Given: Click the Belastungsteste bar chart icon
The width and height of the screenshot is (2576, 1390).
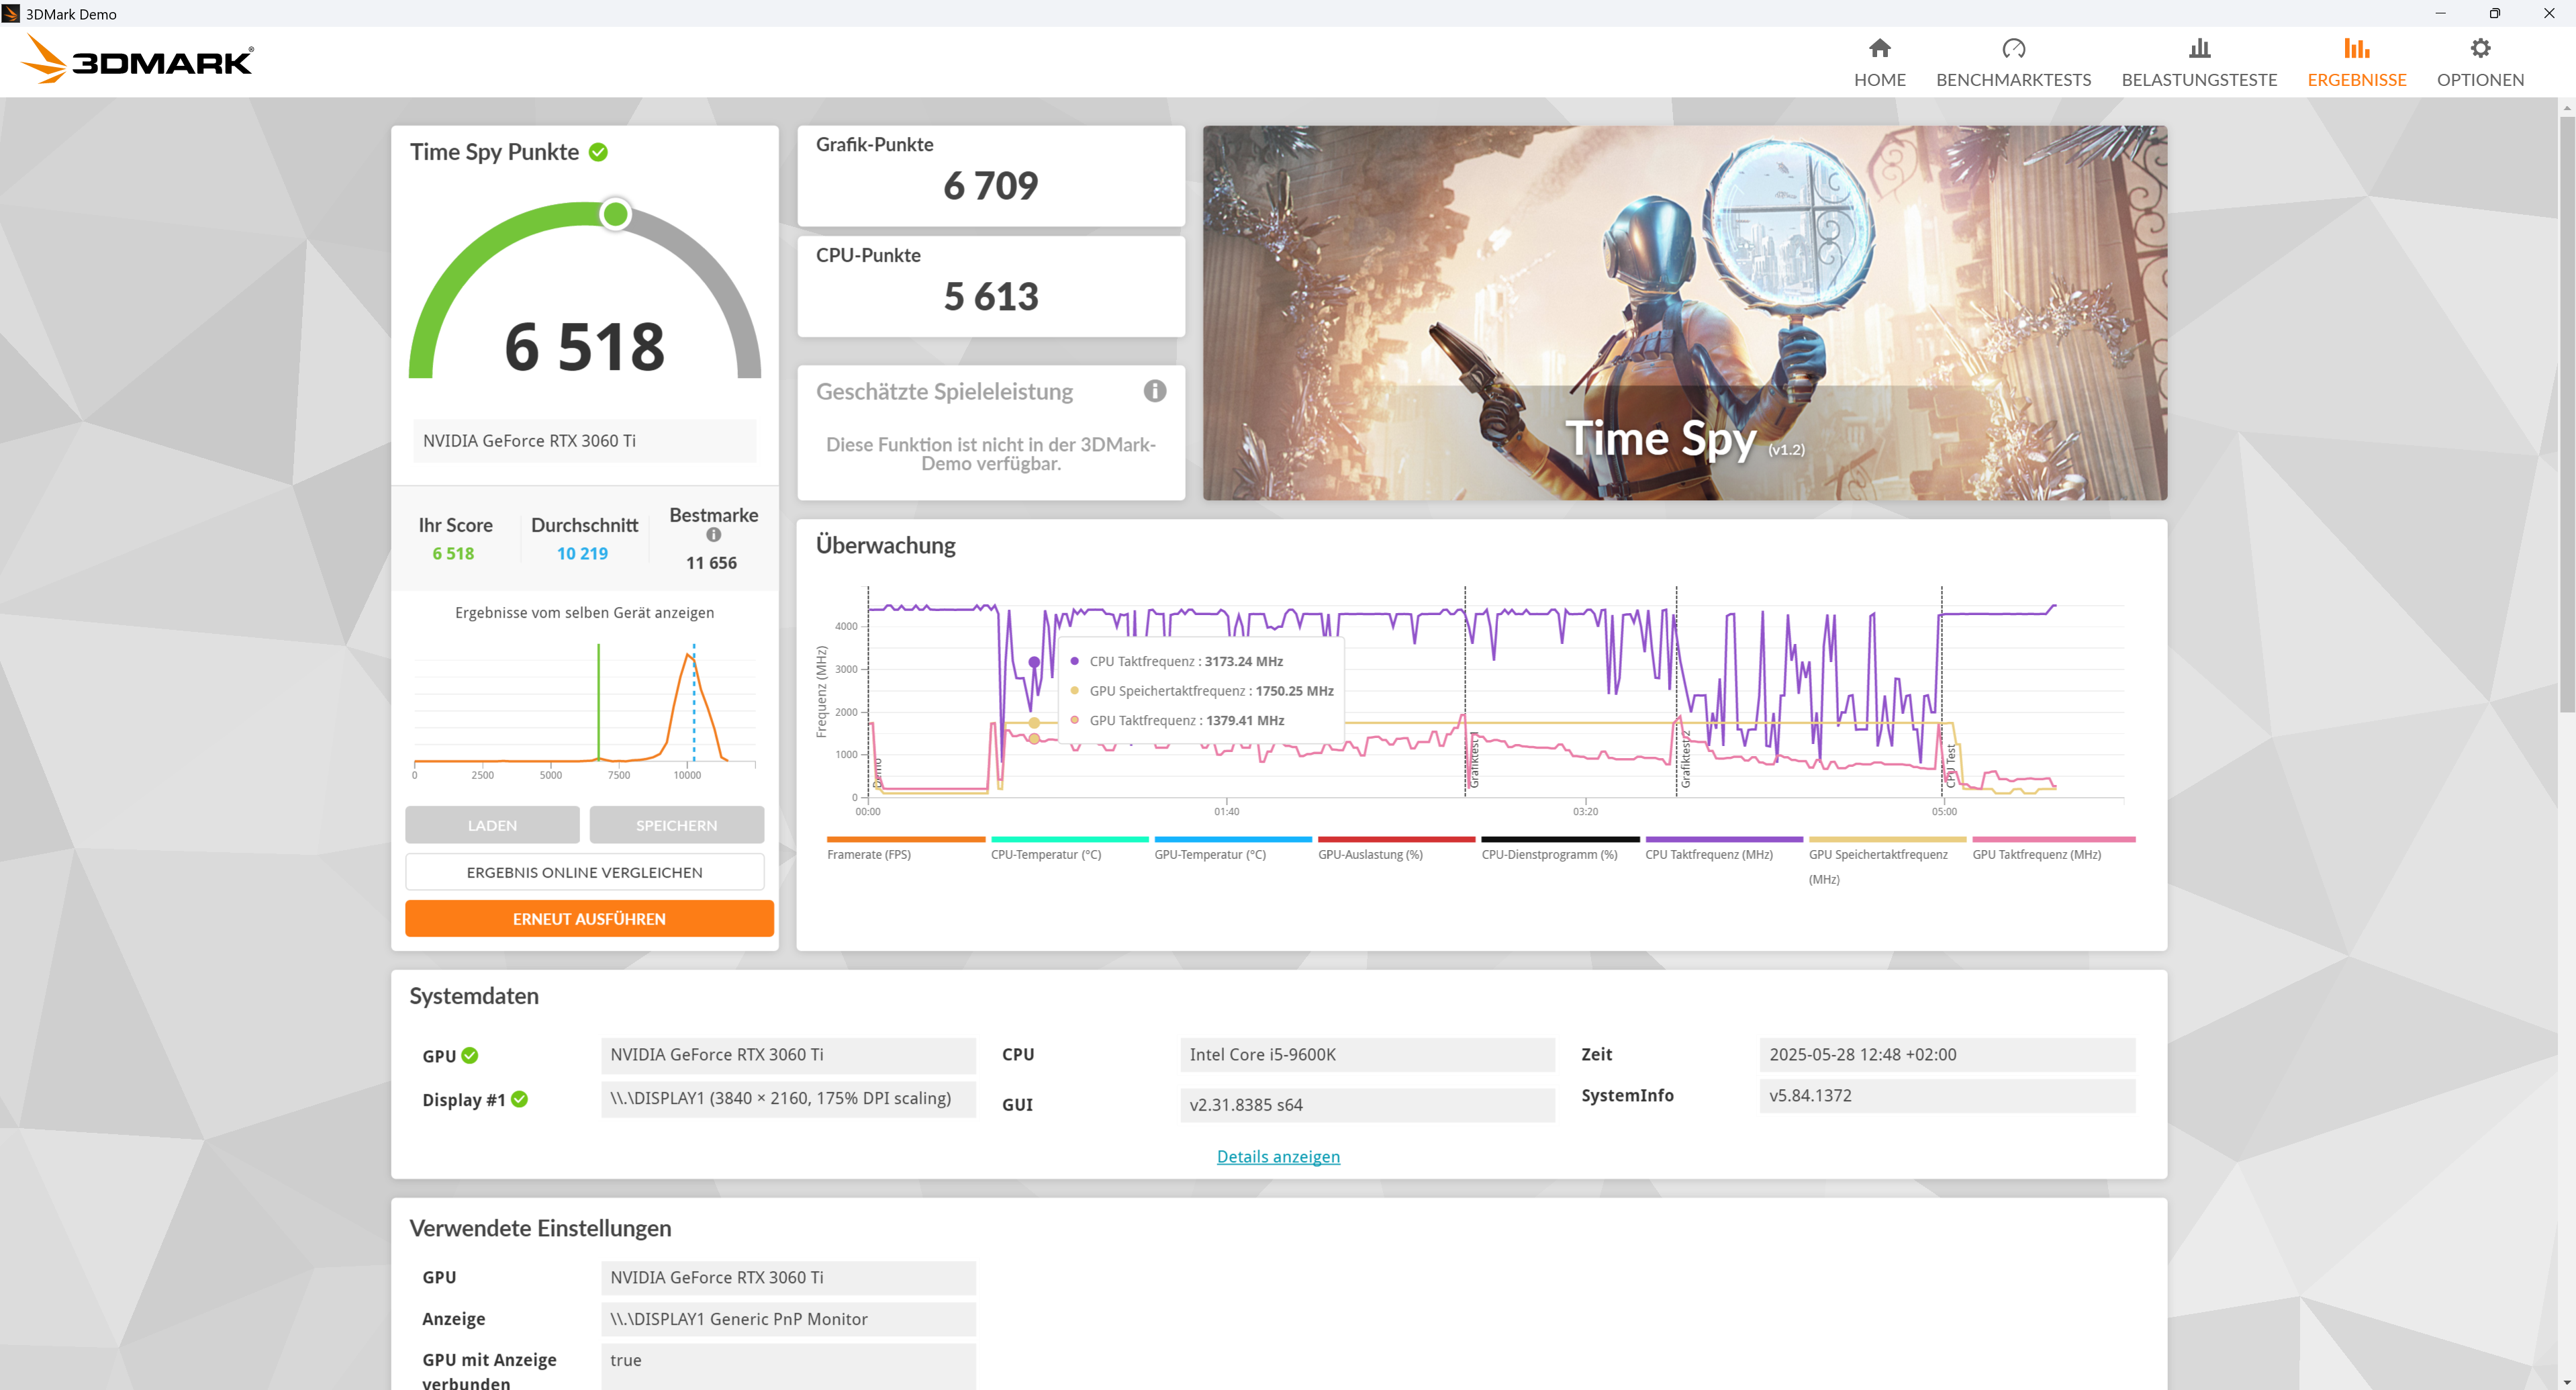Looking at the screenshot, I should 2199,48.
